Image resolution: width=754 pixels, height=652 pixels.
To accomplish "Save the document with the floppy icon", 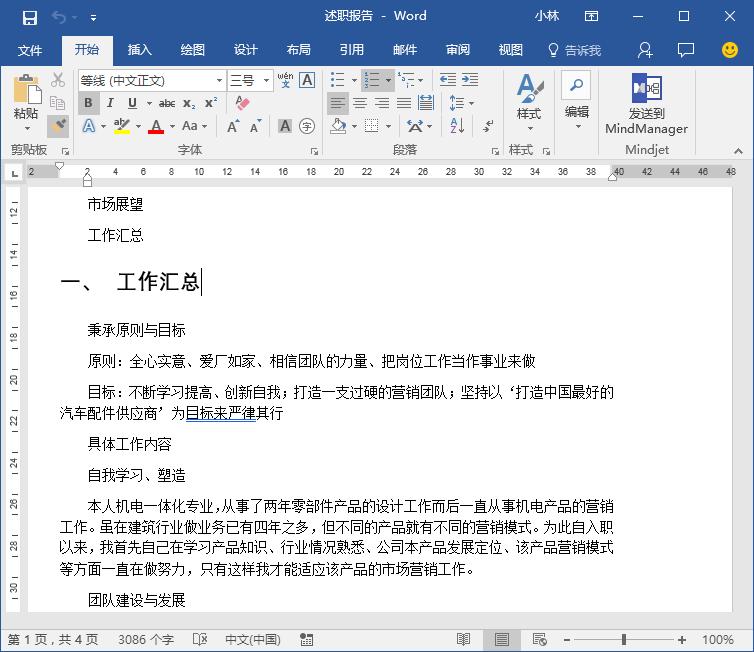I will click(x=29, y=18).
